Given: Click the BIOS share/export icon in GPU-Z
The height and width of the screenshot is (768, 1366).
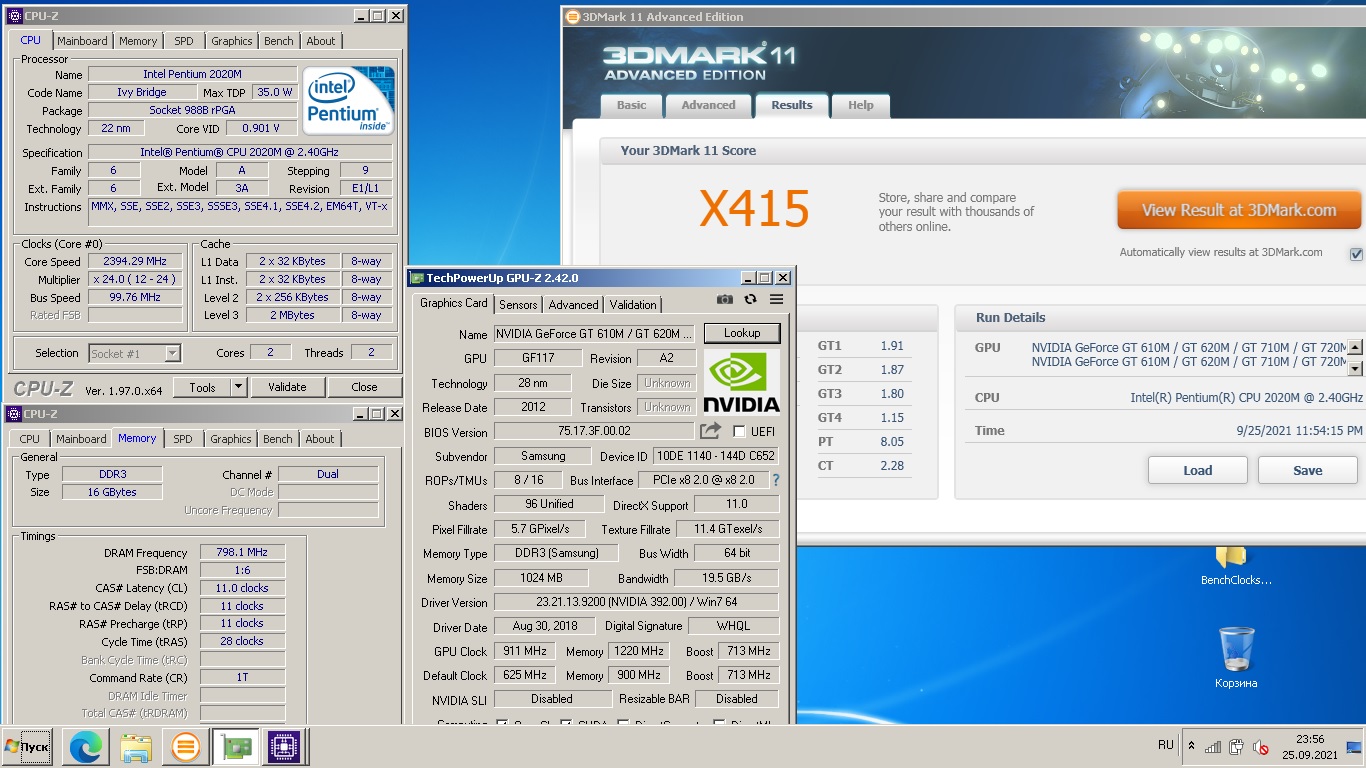Looking at the screenshot, I should coord(710,431).
